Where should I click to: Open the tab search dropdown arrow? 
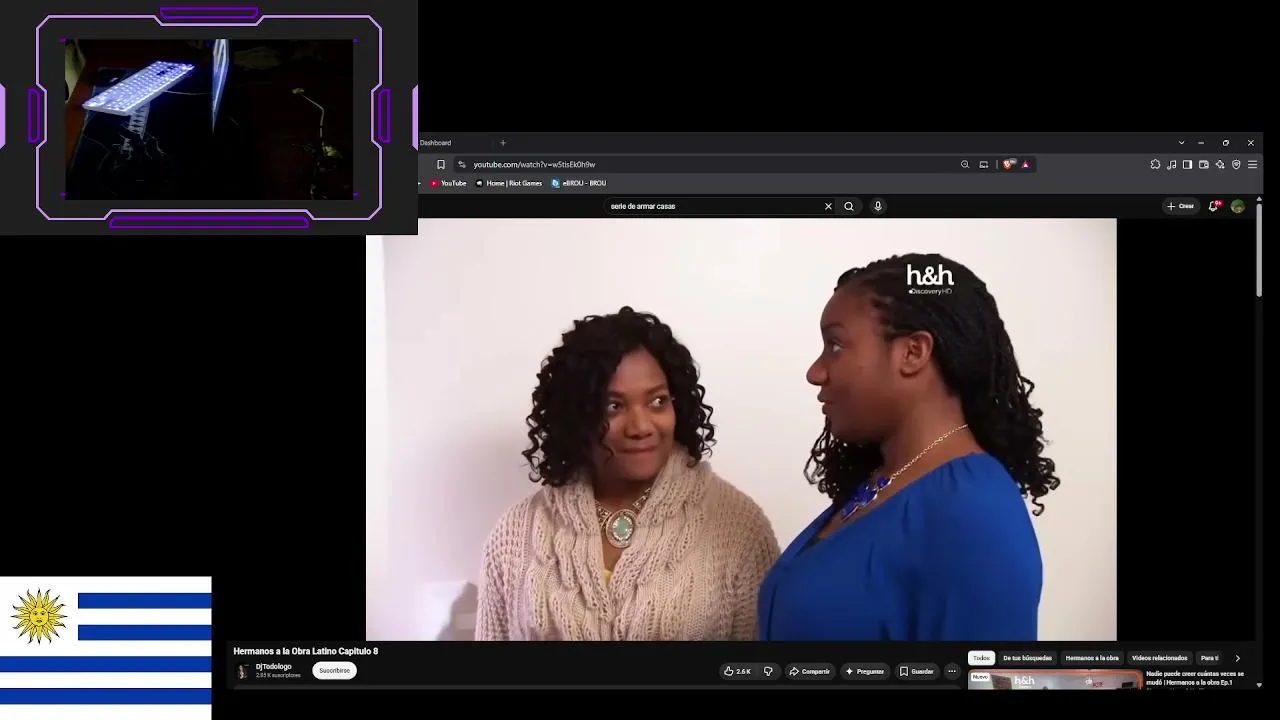coord(1181,143)
